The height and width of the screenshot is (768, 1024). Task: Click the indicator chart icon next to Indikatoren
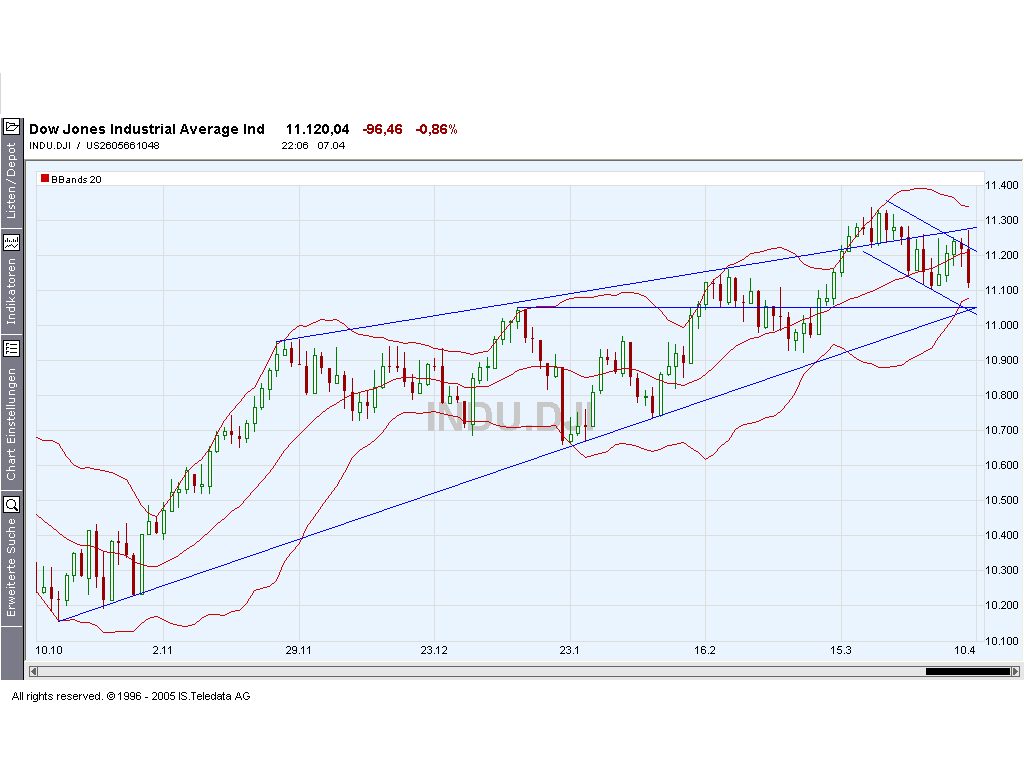tap(13, 242)
